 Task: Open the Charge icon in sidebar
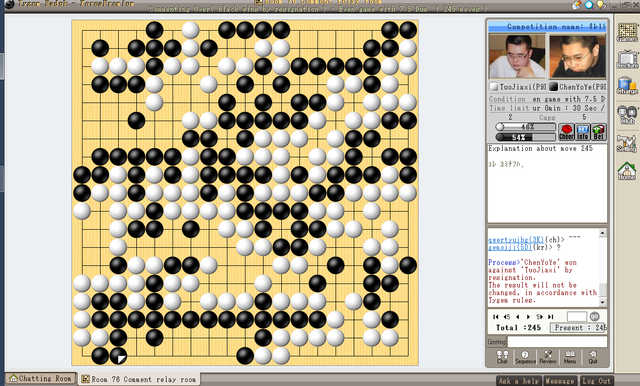(x=627, y=86)
